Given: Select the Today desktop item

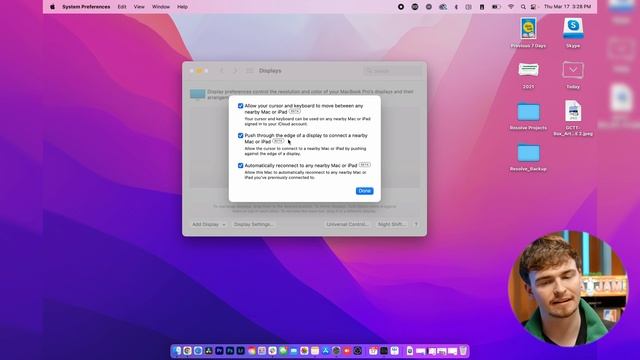Looking at the screenshot, I should [573, 75].
